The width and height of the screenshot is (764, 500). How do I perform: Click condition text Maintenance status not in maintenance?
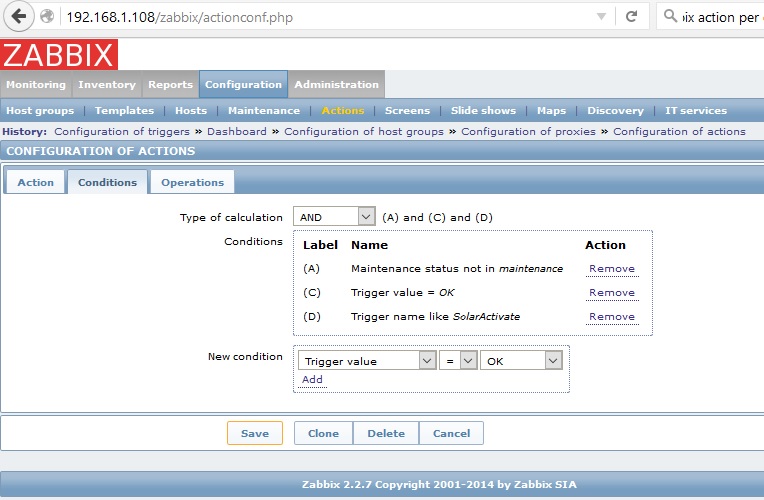[457, 269]
